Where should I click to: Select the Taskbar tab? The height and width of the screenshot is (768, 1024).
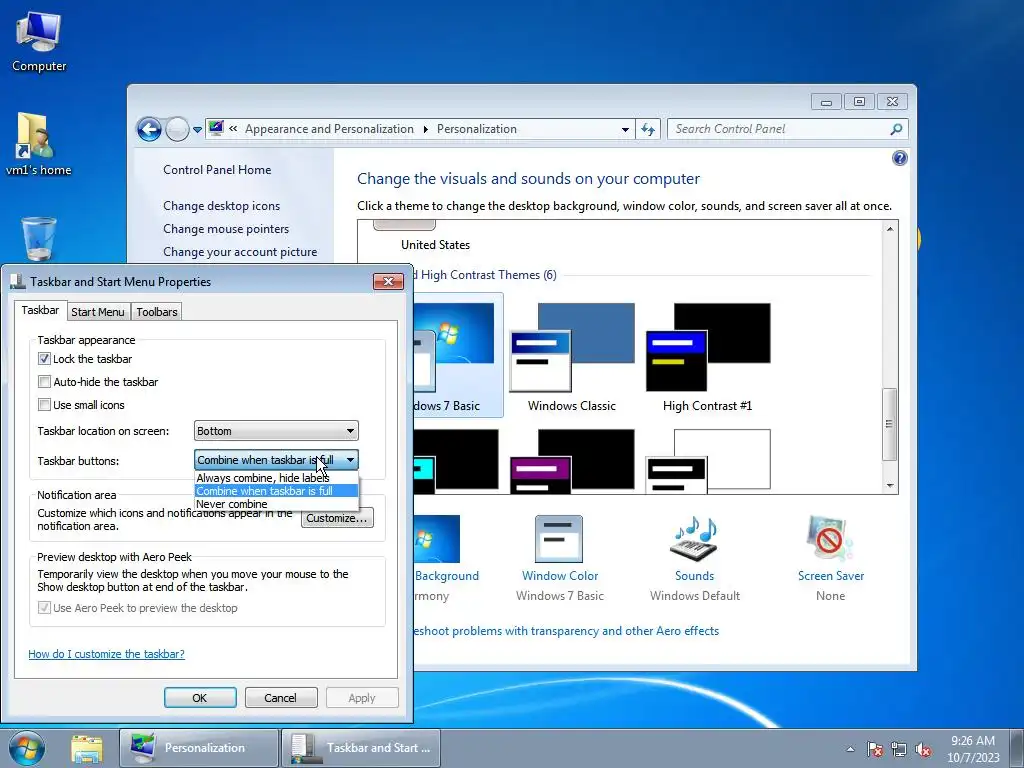(x=40, y=310)
